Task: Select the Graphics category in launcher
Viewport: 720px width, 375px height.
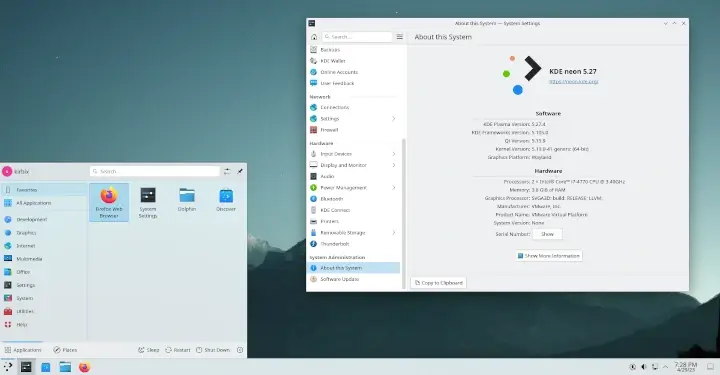Action: point(44,233)
